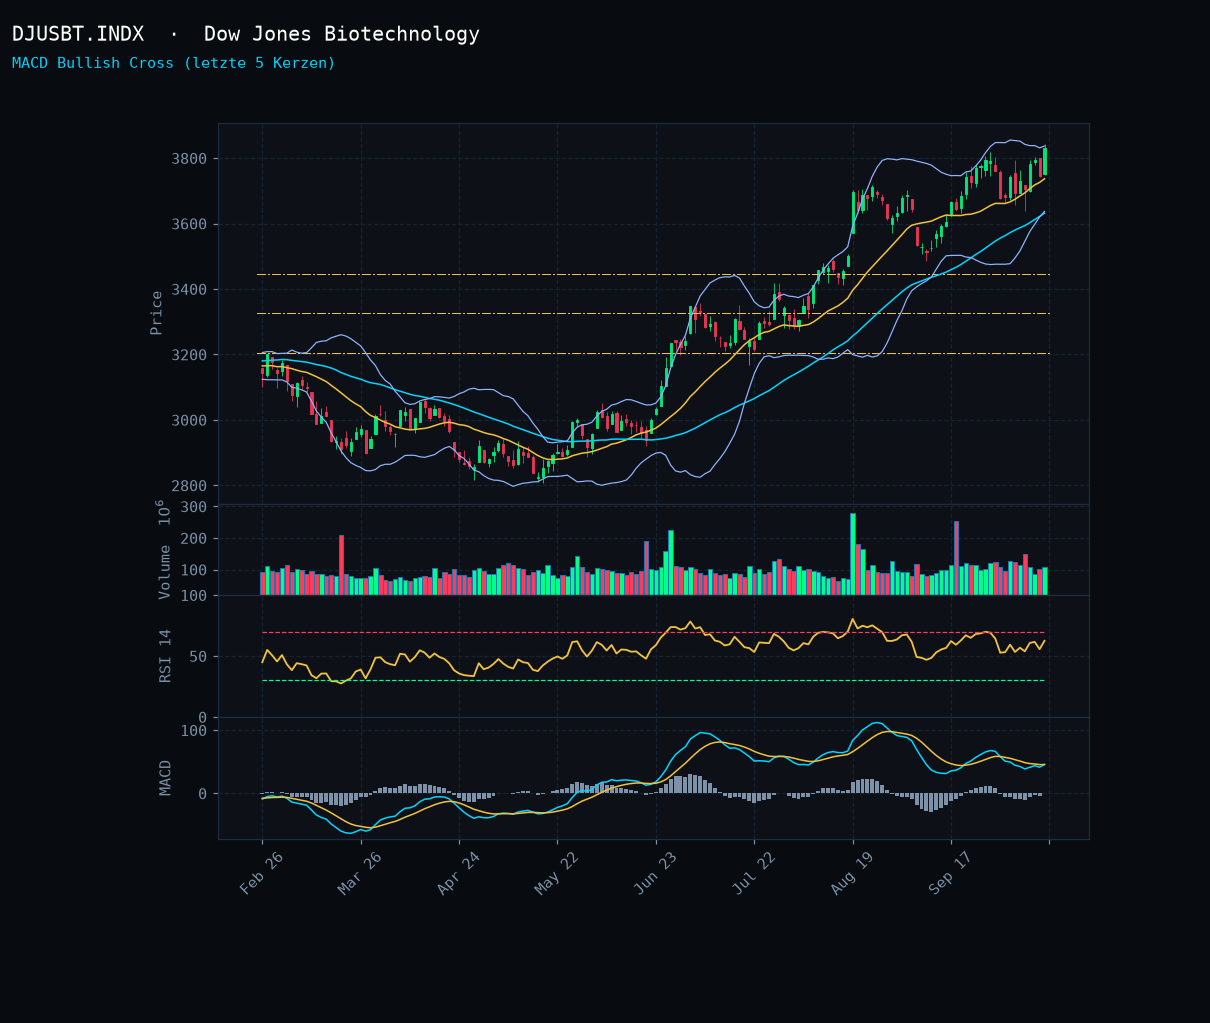Click the vertical RSI 14 axis label

click(x=166, y=655)
